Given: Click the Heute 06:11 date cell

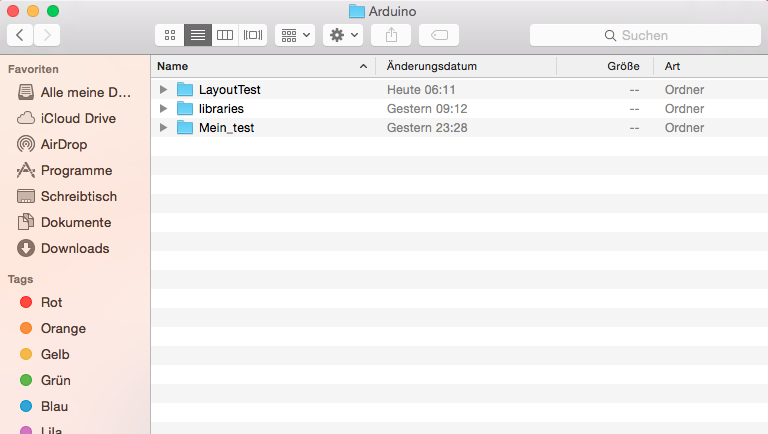Looking at the screenshot, I should [421, 90].
